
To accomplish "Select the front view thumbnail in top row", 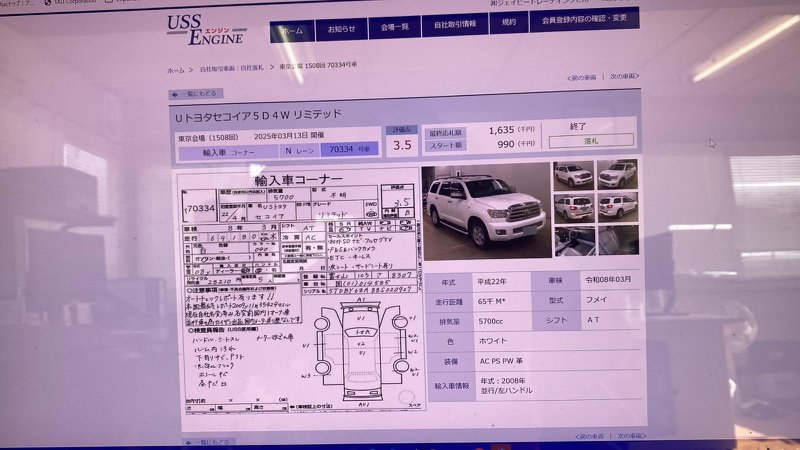I will point(617,174).
